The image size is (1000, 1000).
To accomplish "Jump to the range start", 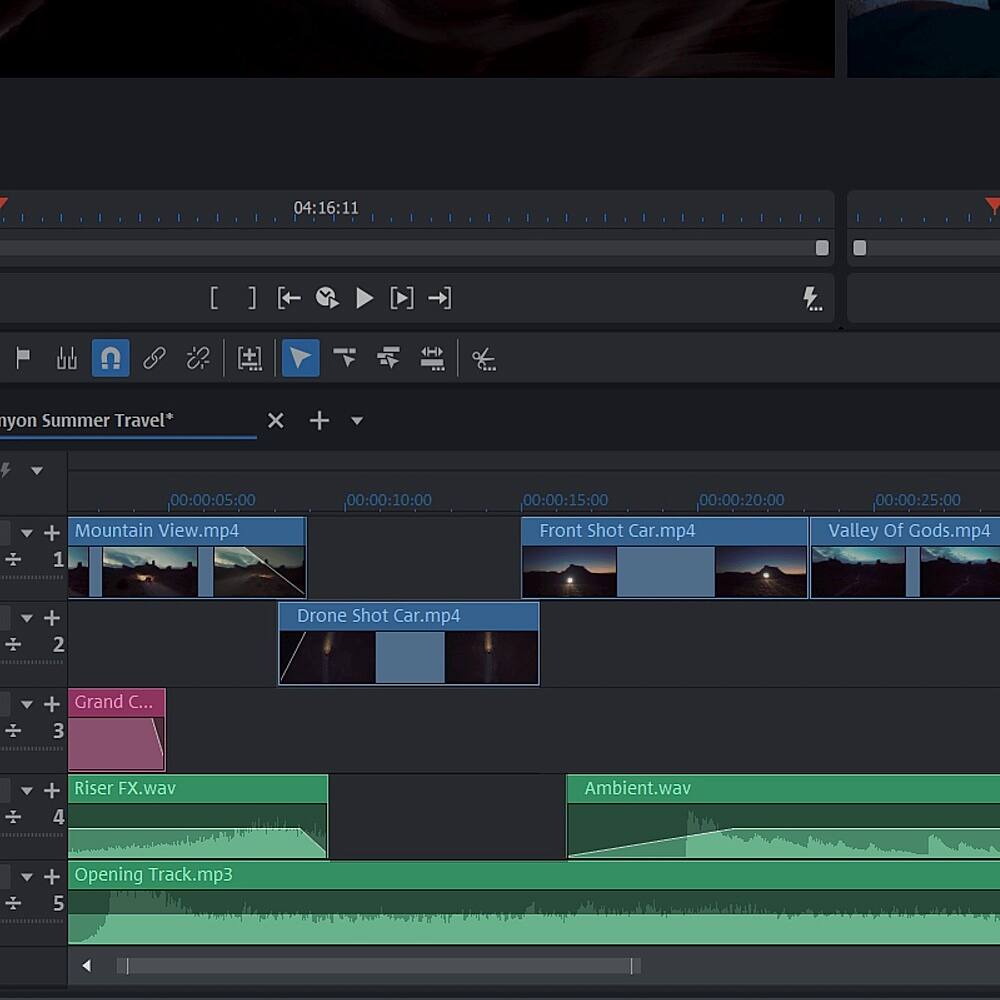I will [289, 298].
